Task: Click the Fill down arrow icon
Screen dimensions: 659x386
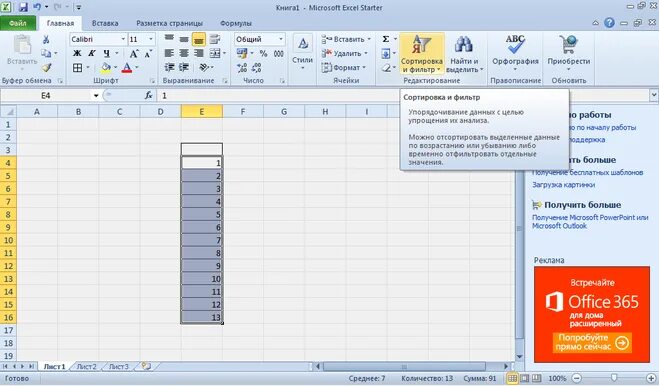Action: click(x=386, y=53)
